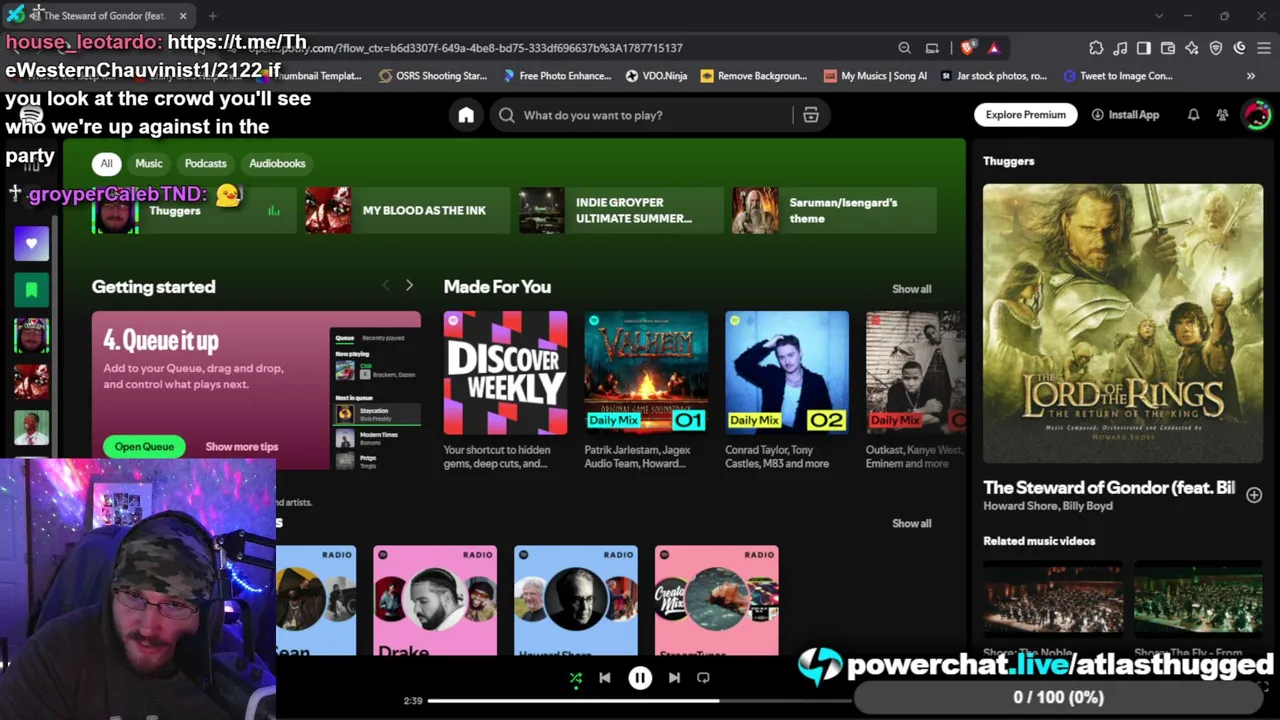The width and height of the screenshot is (1280, 720).
Task: Show all bookmarks overflow chevron
Action: [1250, 76]
